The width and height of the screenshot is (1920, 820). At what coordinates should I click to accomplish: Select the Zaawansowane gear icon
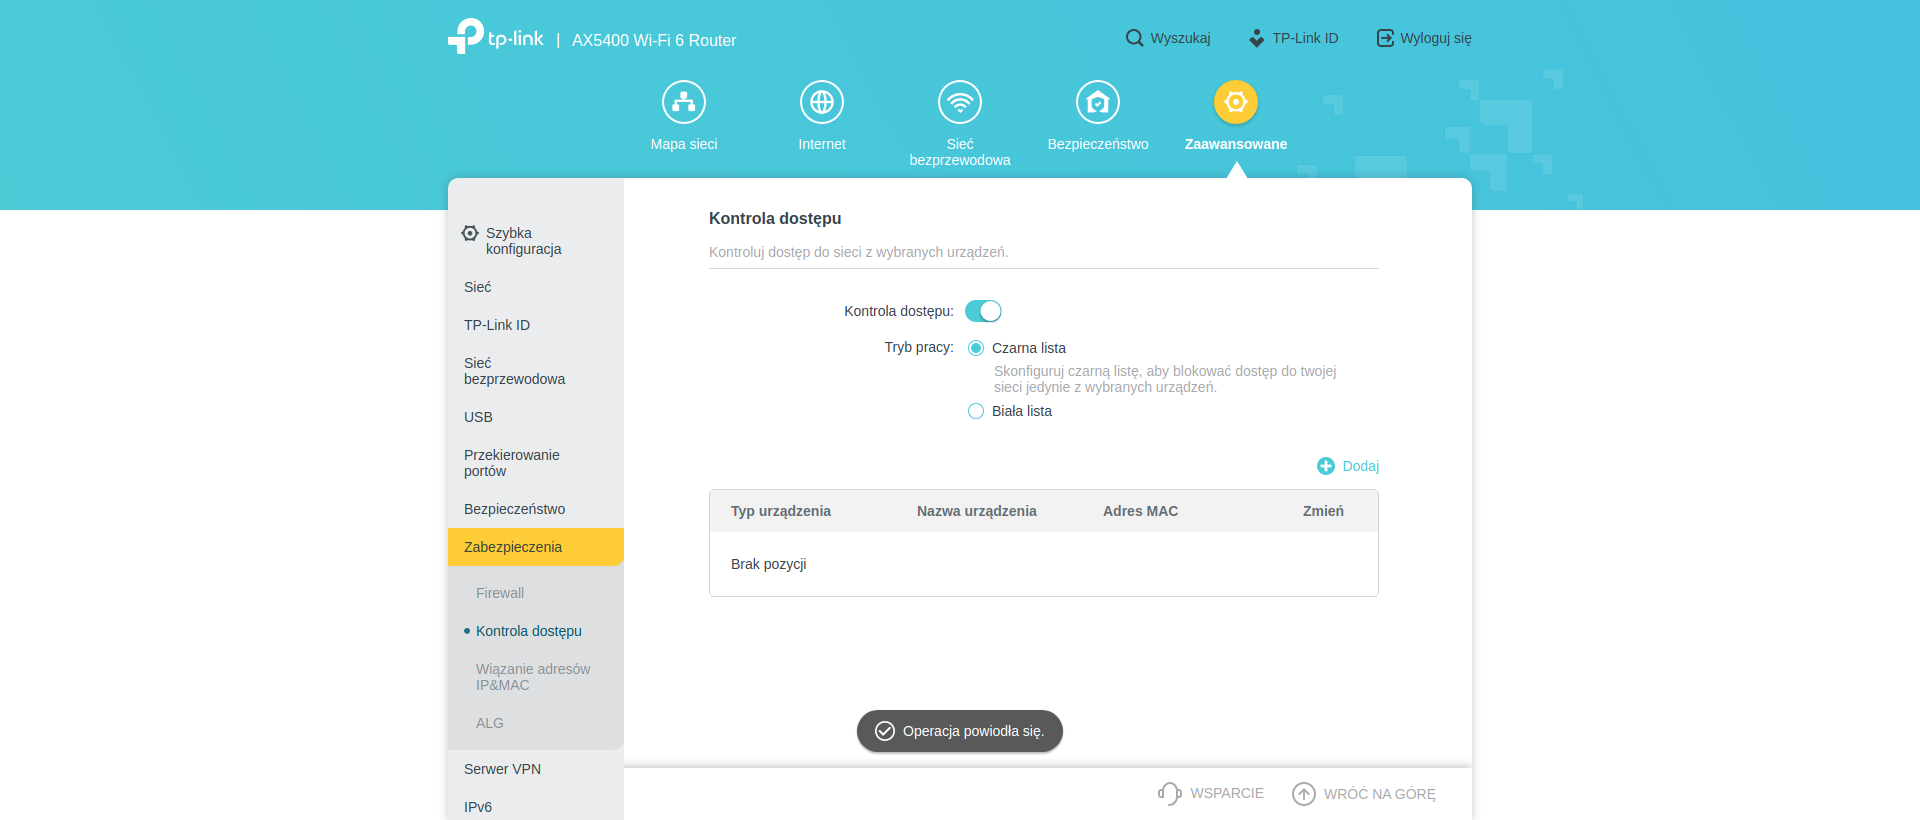tap(1236, 102)
